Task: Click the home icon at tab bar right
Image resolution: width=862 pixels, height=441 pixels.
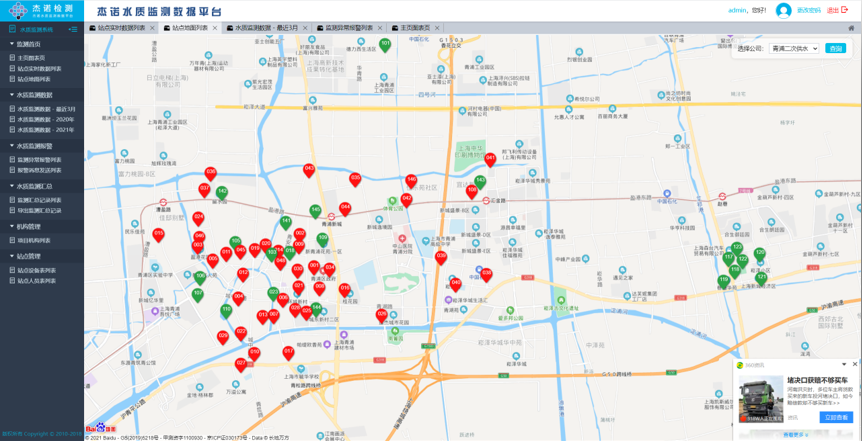Action: [x=851, y=28]
